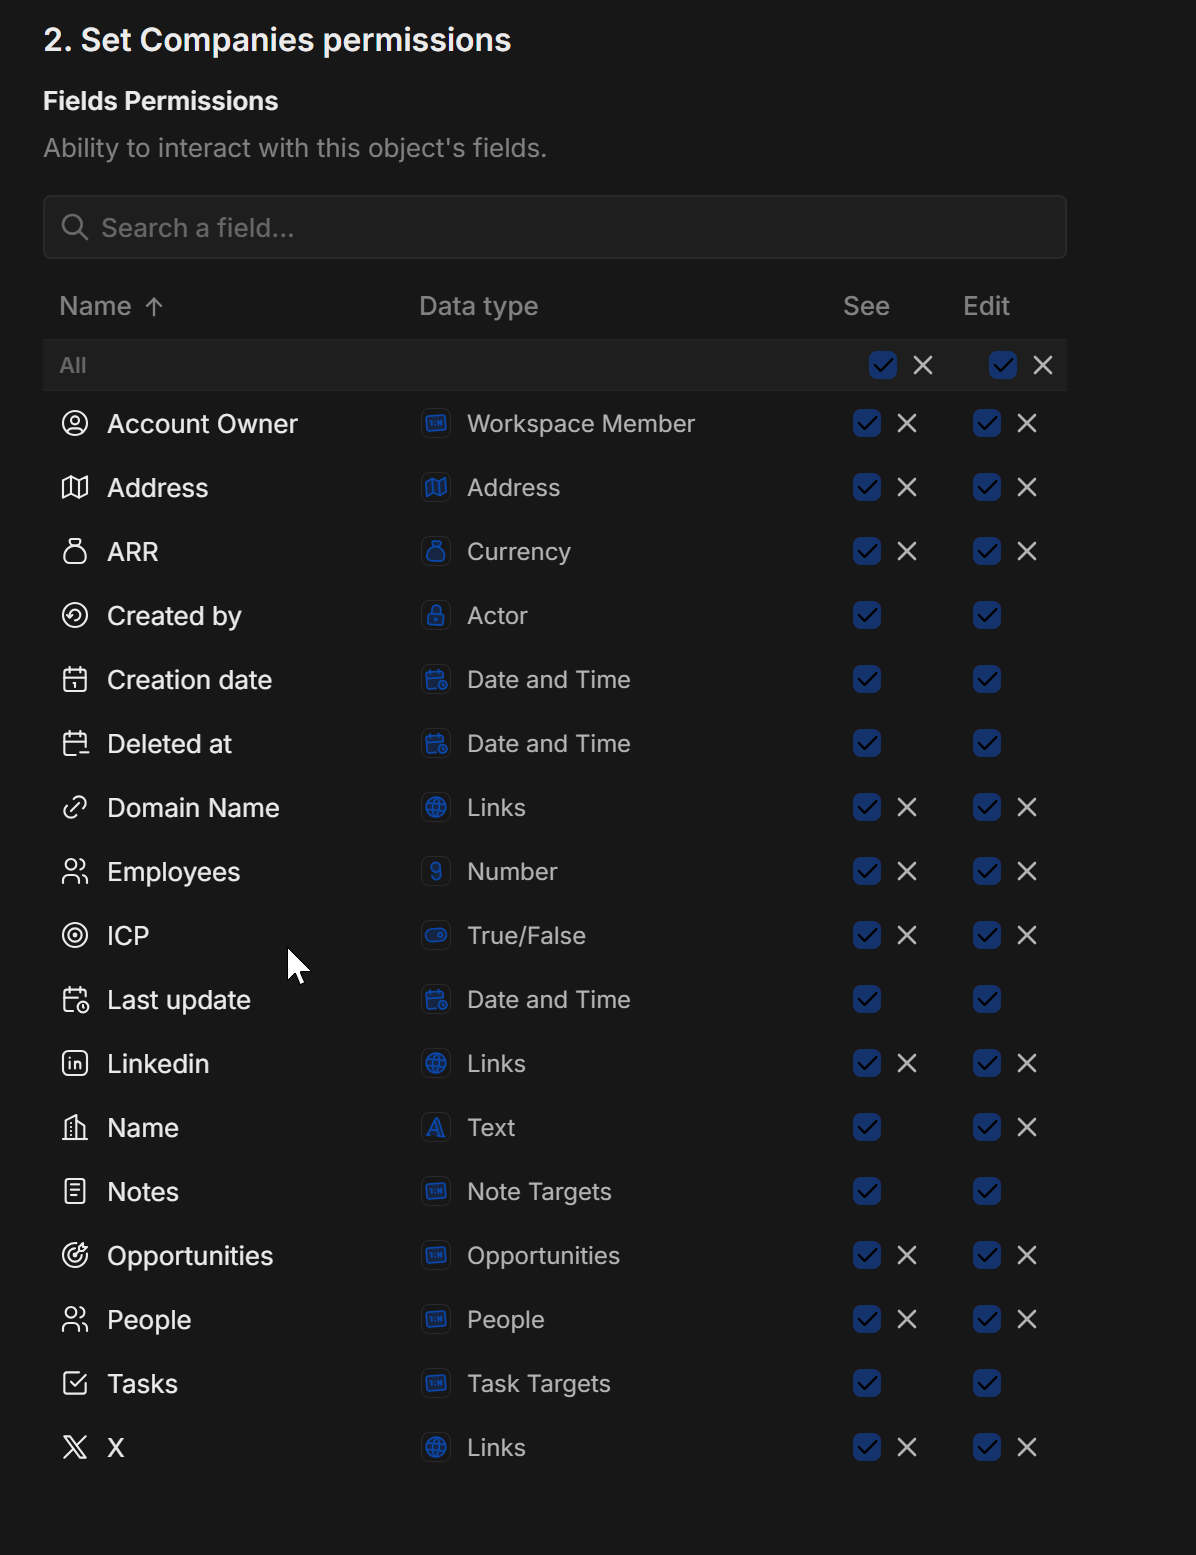Viewport: 1196px width, 1555px height.
Task: Click the Data type column header
Action: (478, 306)
